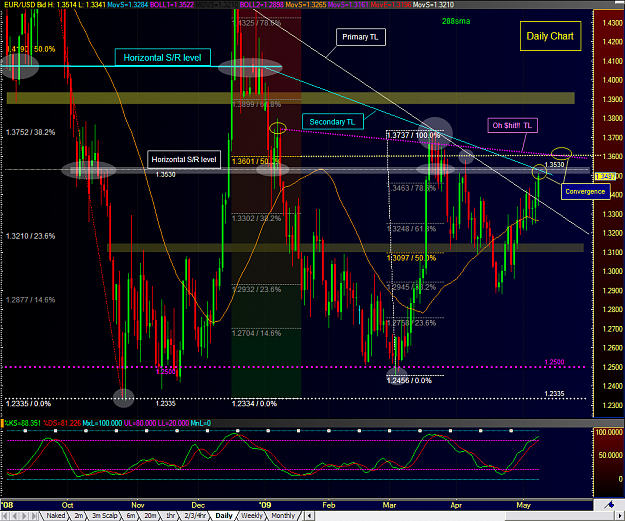Click the 1.3210 / 23.6% Fibonacci label
The image size is (625, 521).
click(30, 236)
